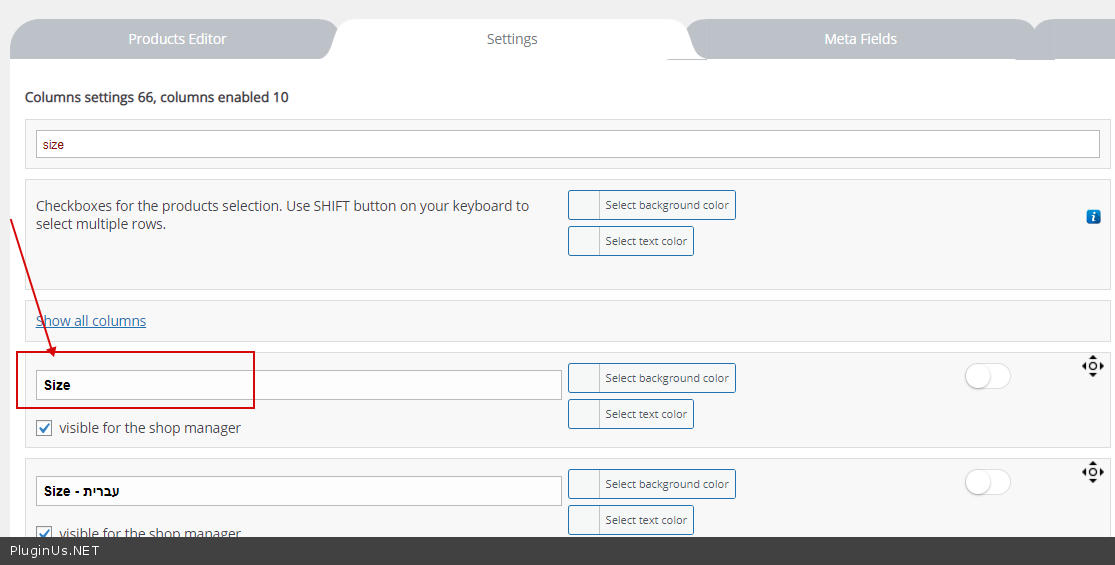Screen dimensions: 1115x565
Task: Click the blue info icon
Action: tap(1093, 216)
